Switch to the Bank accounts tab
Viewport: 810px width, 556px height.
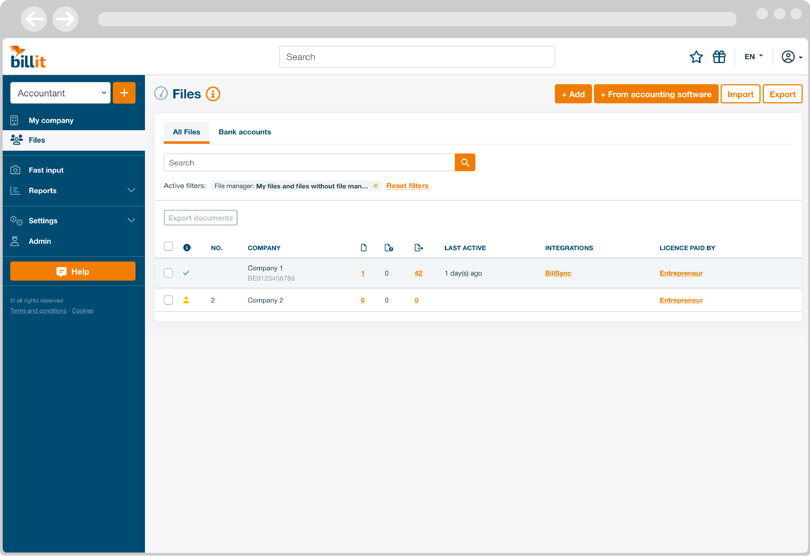[244, 132]
